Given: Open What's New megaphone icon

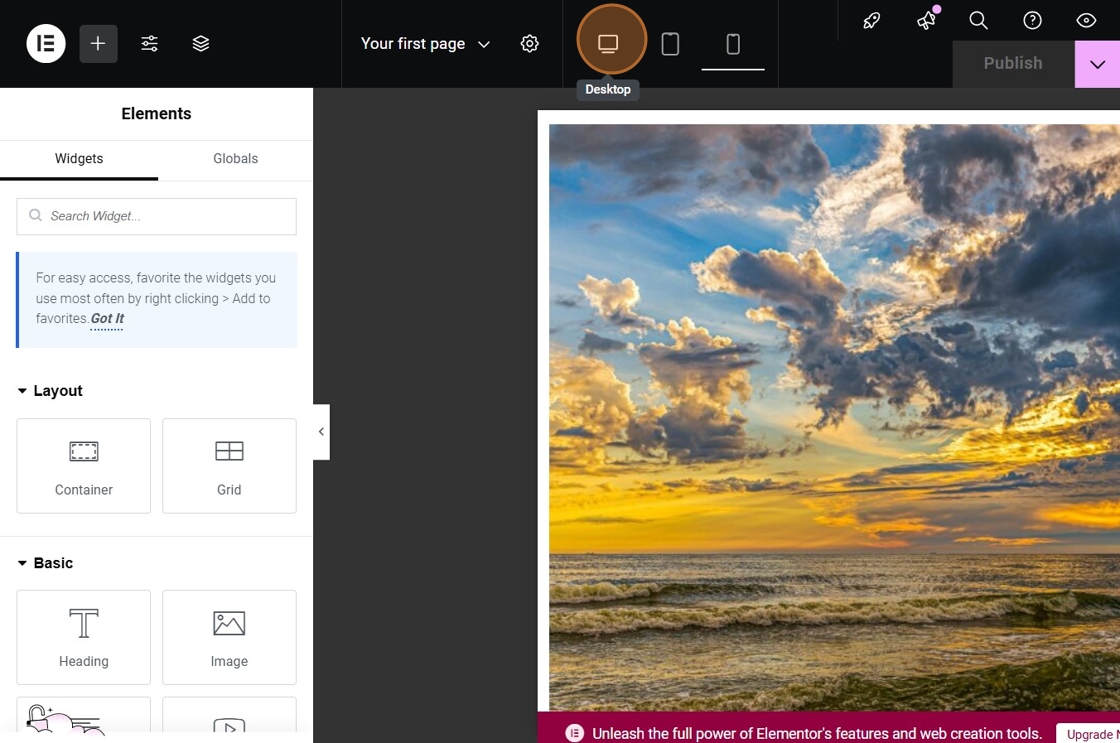Looking at the screenshot, I should pos(926,20).
